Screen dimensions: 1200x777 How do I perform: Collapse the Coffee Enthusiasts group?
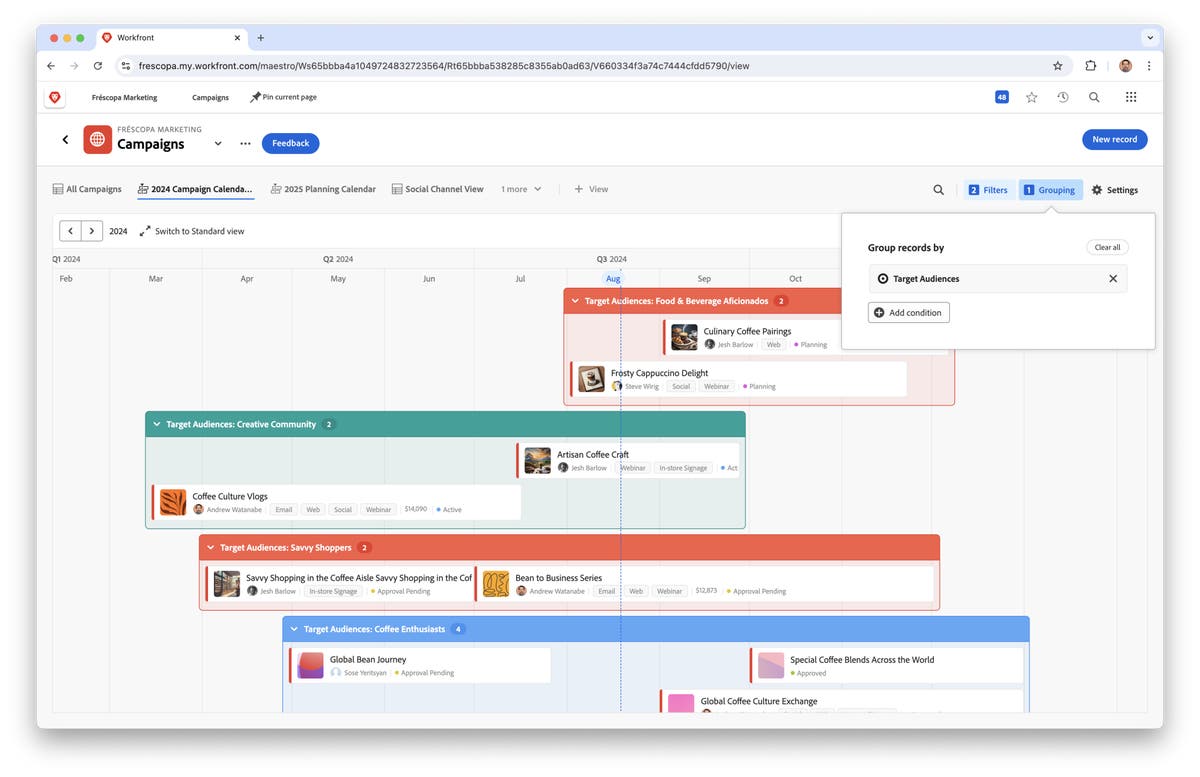tap(293, 629)
